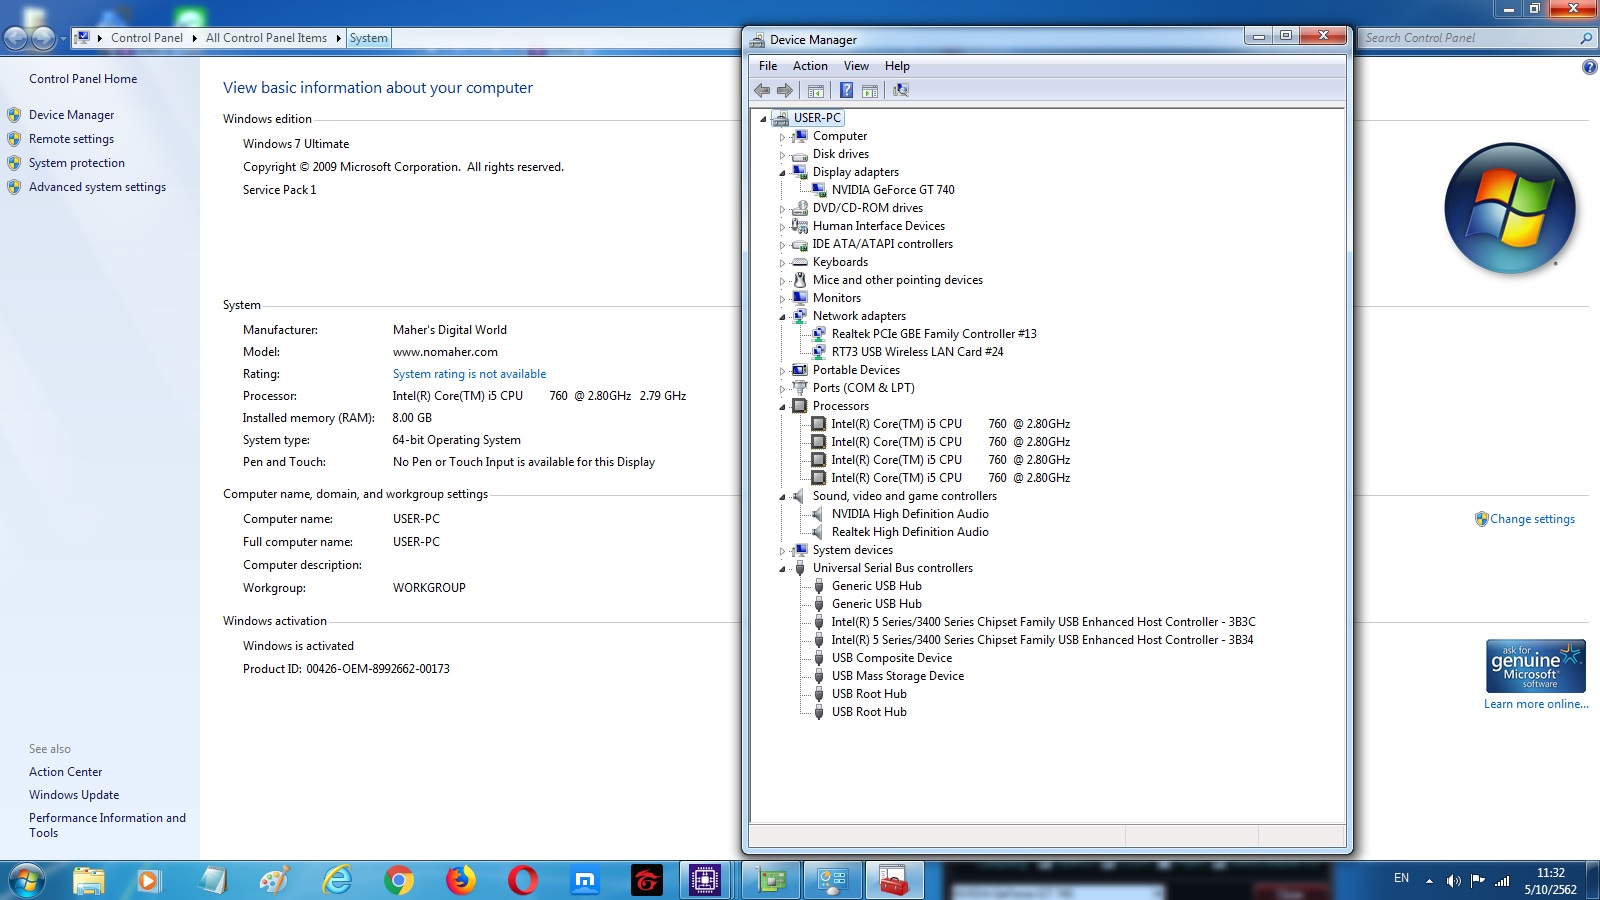Click the network signal icon in system tray
1600x900 pixels.
[x=1502, y=881]
